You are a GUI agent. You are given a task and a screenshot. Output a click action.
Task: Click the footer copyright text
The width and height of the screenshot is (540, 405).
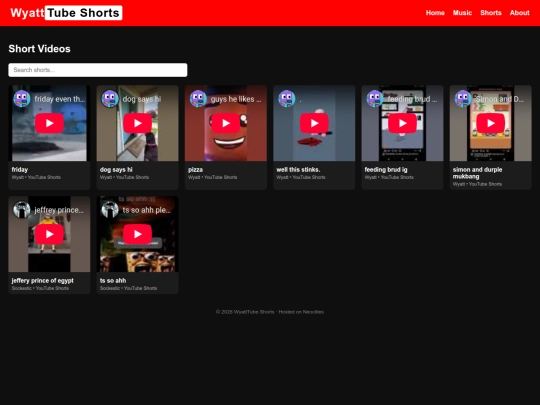point(270,312)
